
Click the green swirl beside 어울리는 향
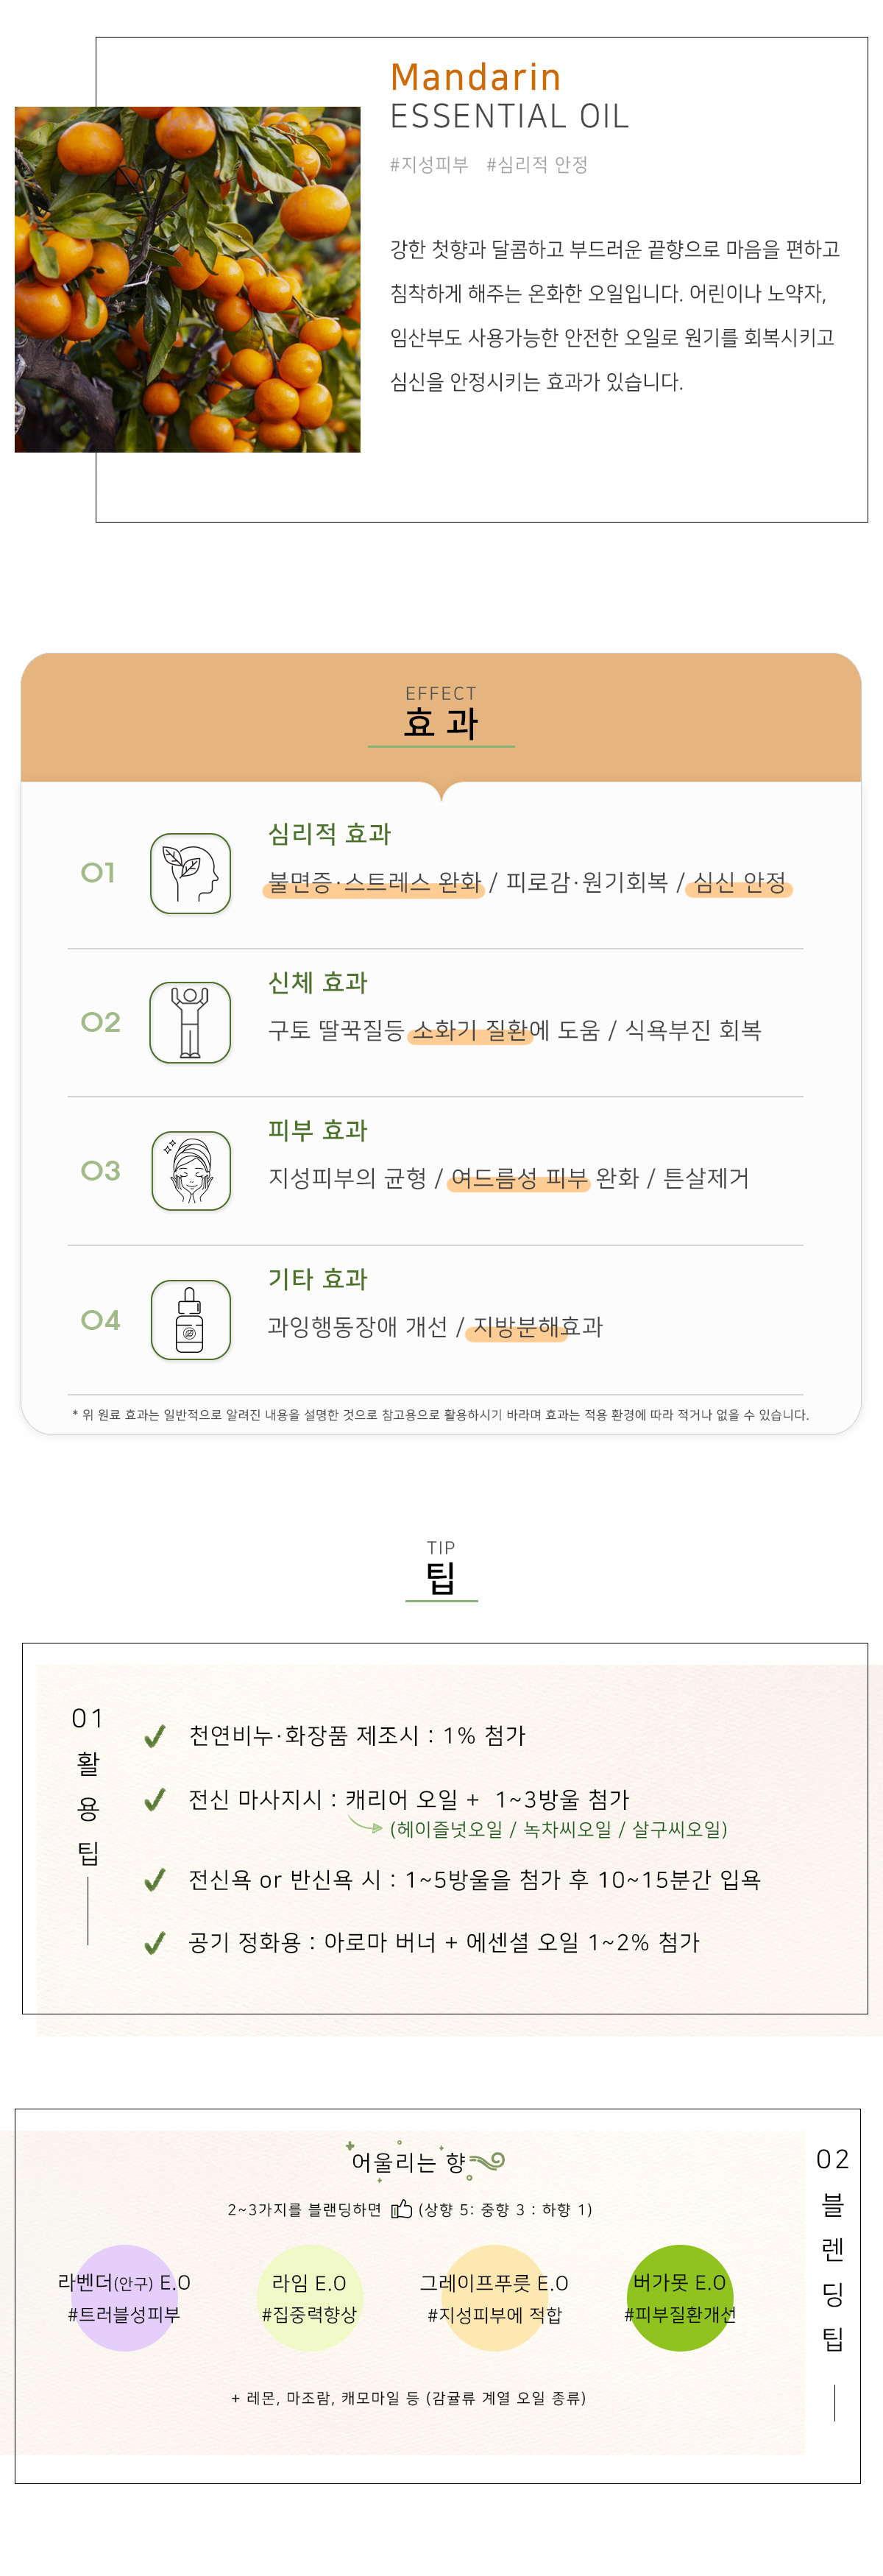(487, 2162)
